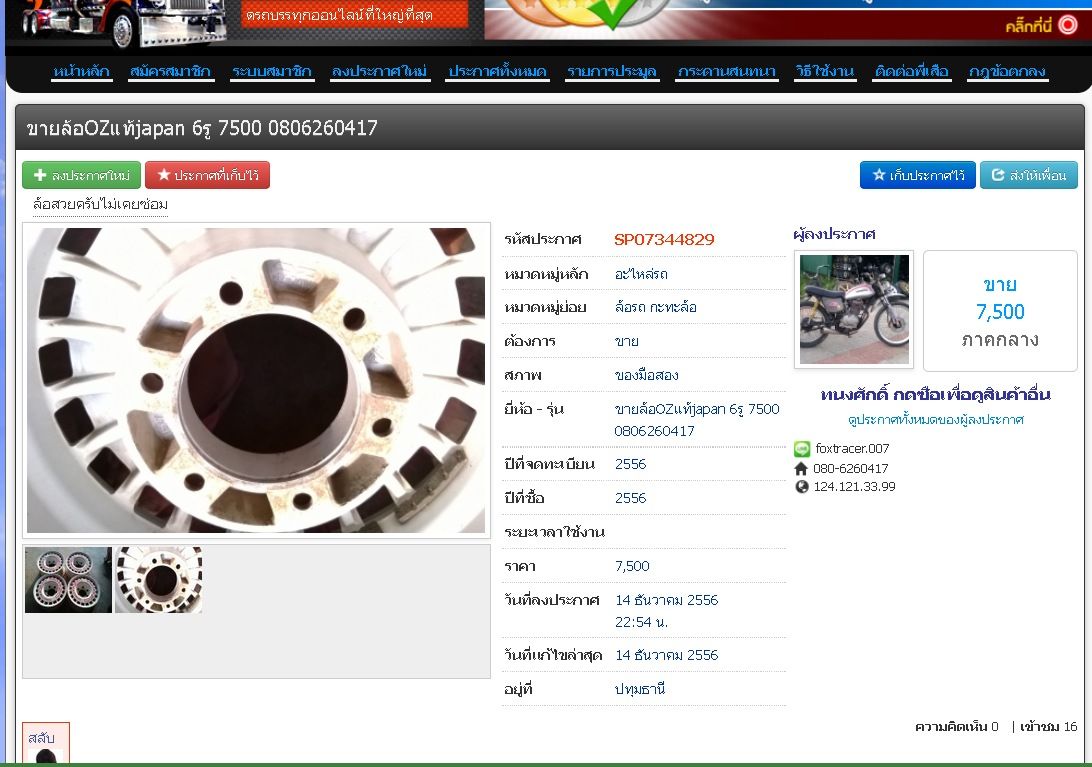Click the green ลงประกาศใหม่ button
This screenshot has width=1092, height=767.
[81, 175]
